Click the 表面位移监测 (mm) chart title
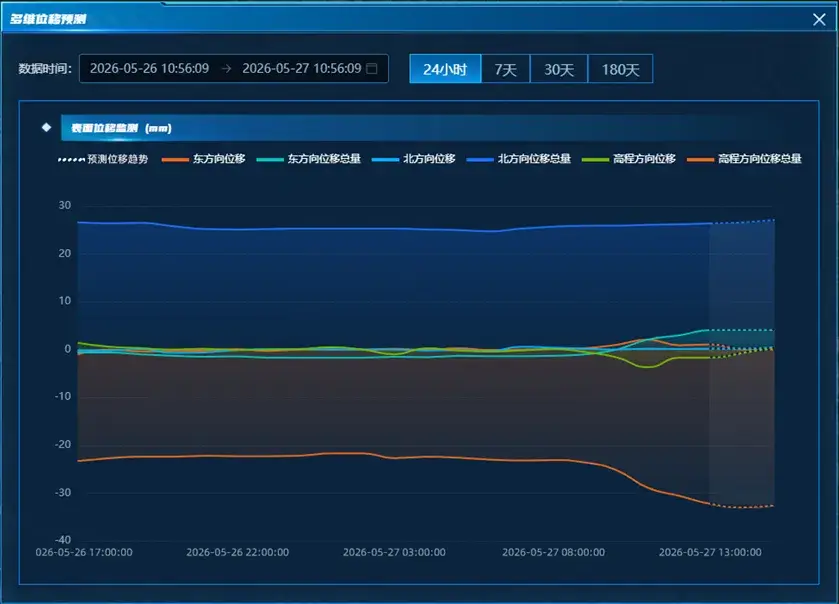The width and height of the screenshot is (839, 604). point(121,128)
